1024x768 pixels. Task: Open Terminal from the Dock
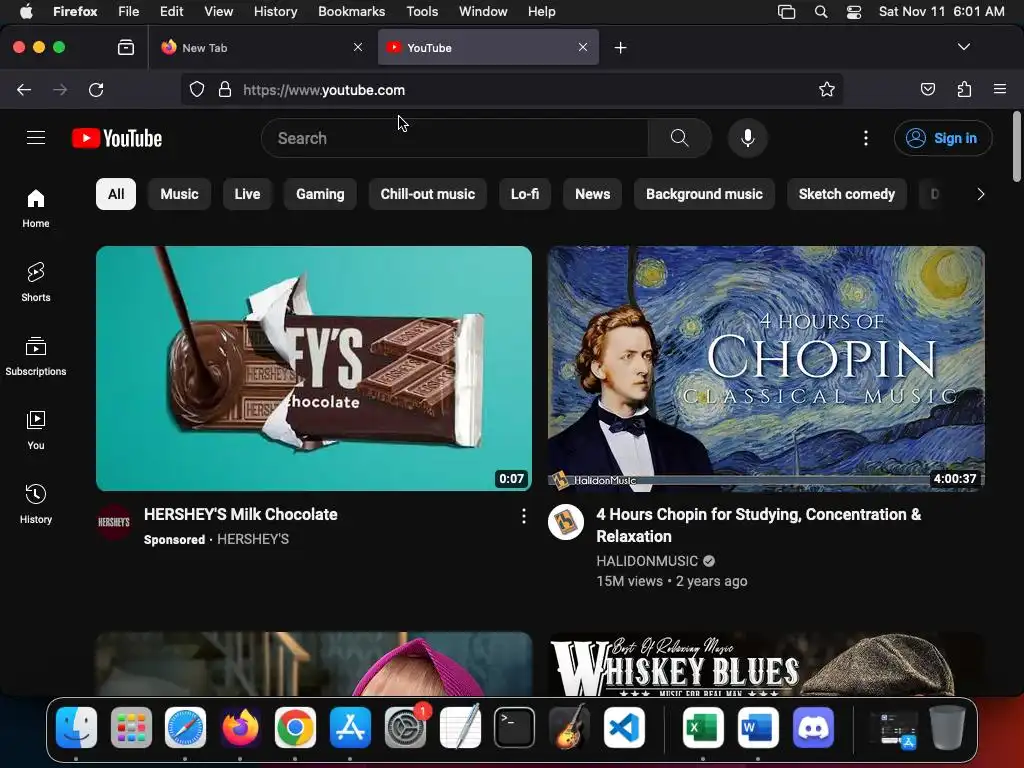pyautogui.click(x=514, y=727)
